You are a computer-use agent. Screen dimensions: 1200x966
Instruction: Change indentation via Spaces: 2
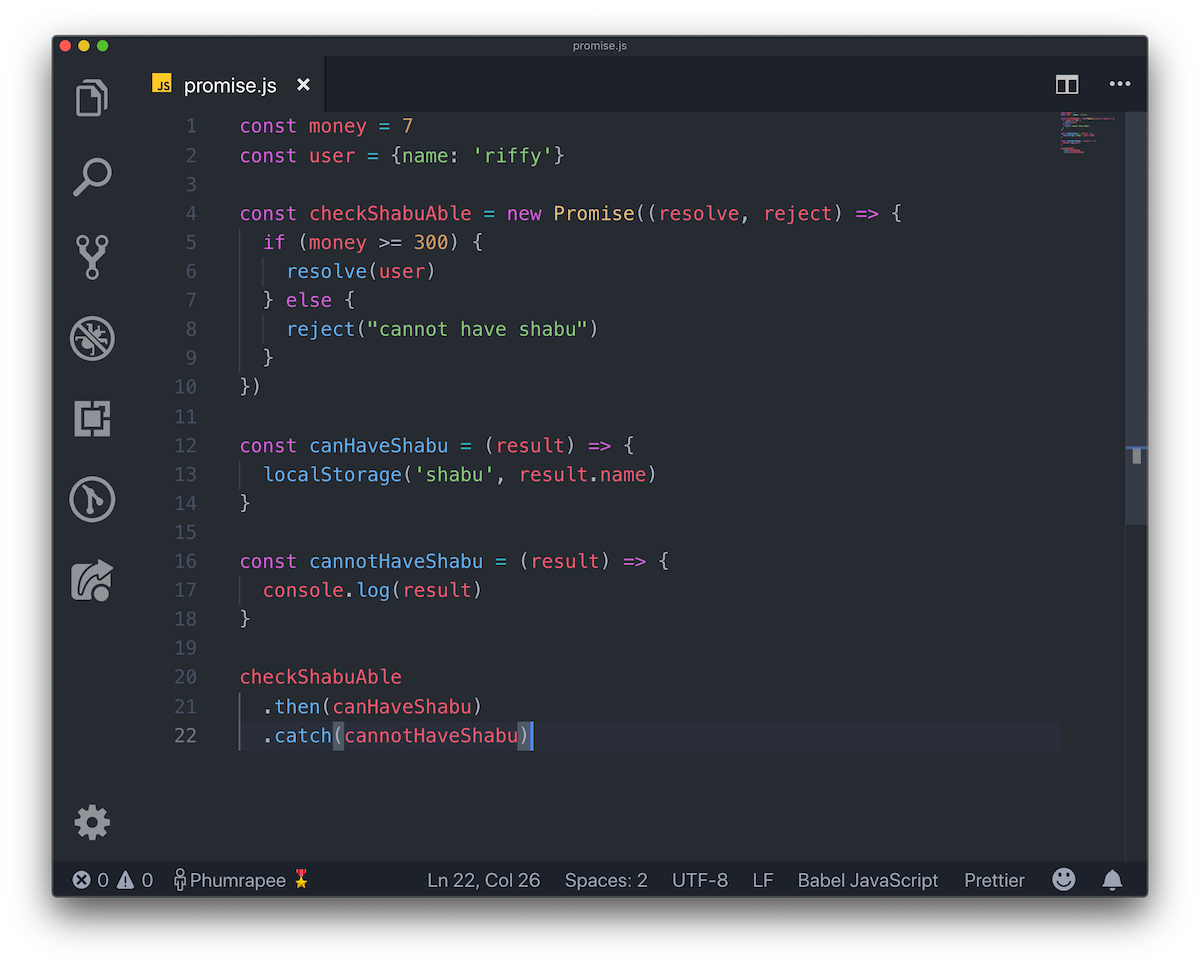coord(606,880)
